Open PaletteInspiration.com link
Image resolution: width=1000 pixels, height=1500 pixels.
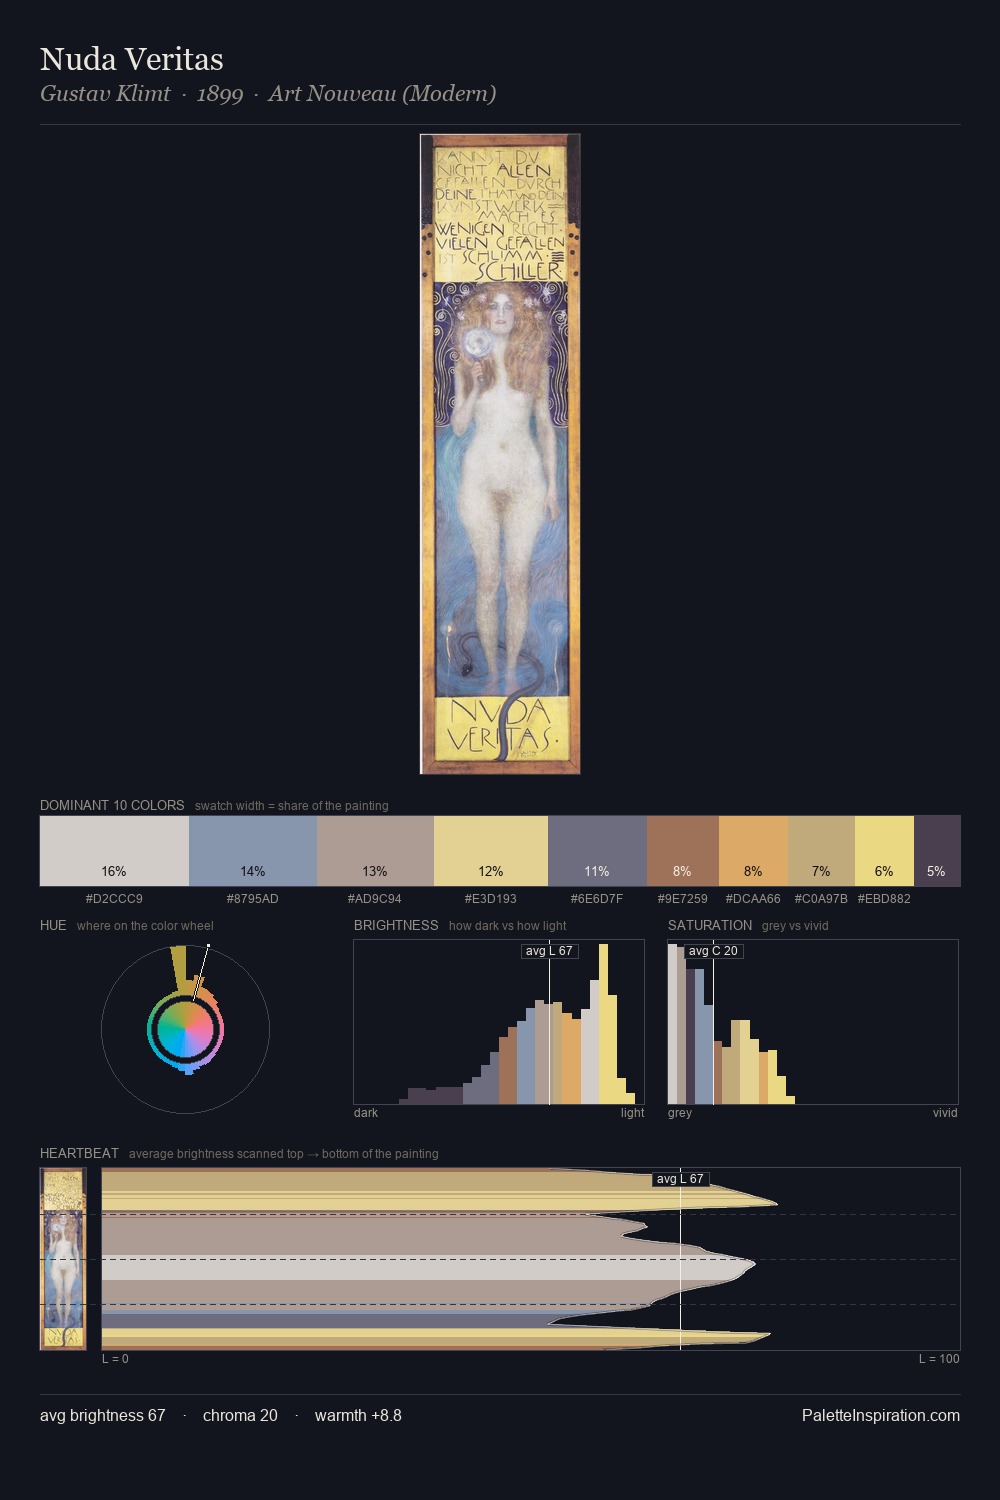coord(881,1415)
